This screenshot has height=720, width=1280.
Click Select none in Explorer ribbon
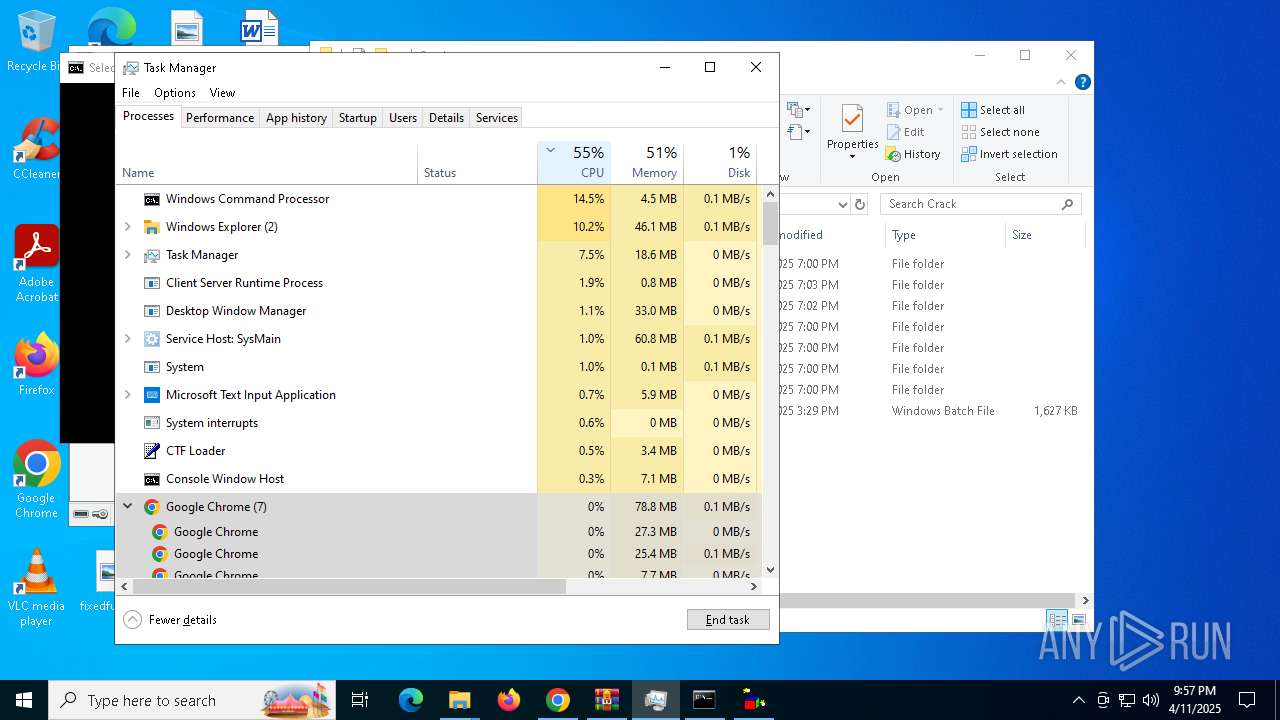(x=1000, y=132)
